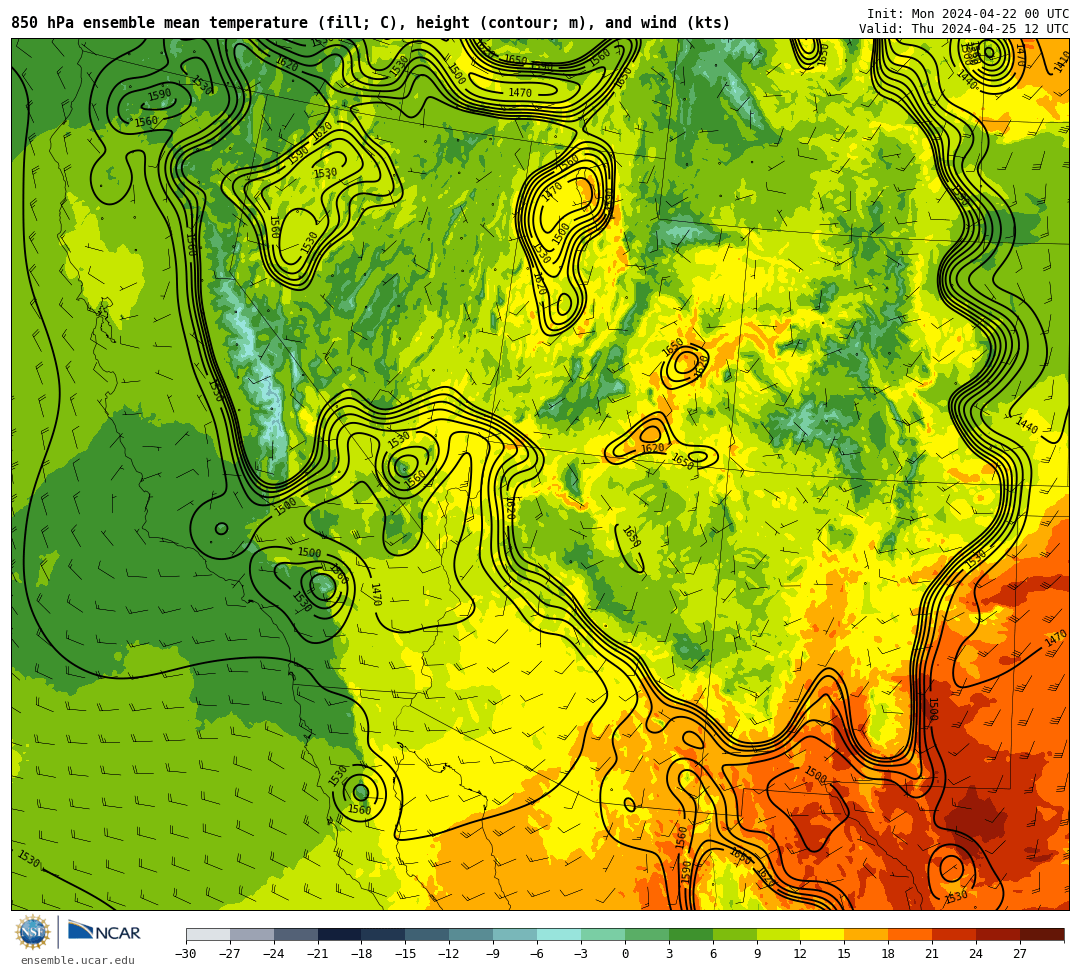The image size is (1080, 973).
Task: Pick the colorbar segment between −12 and −9
Action: (471, 934)
